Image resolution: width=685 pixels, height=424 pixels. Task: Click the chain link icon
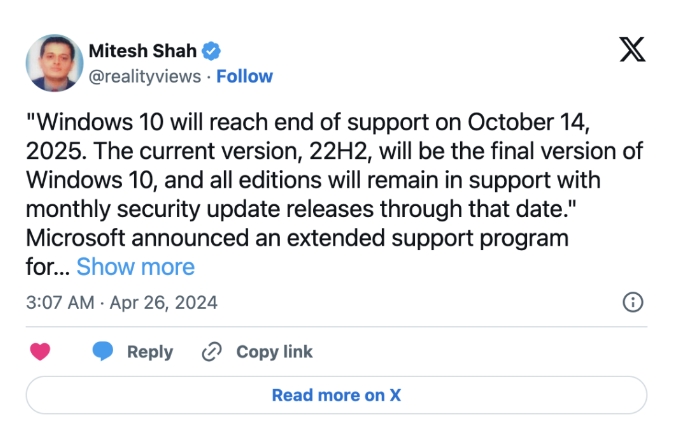click(211, 352)
